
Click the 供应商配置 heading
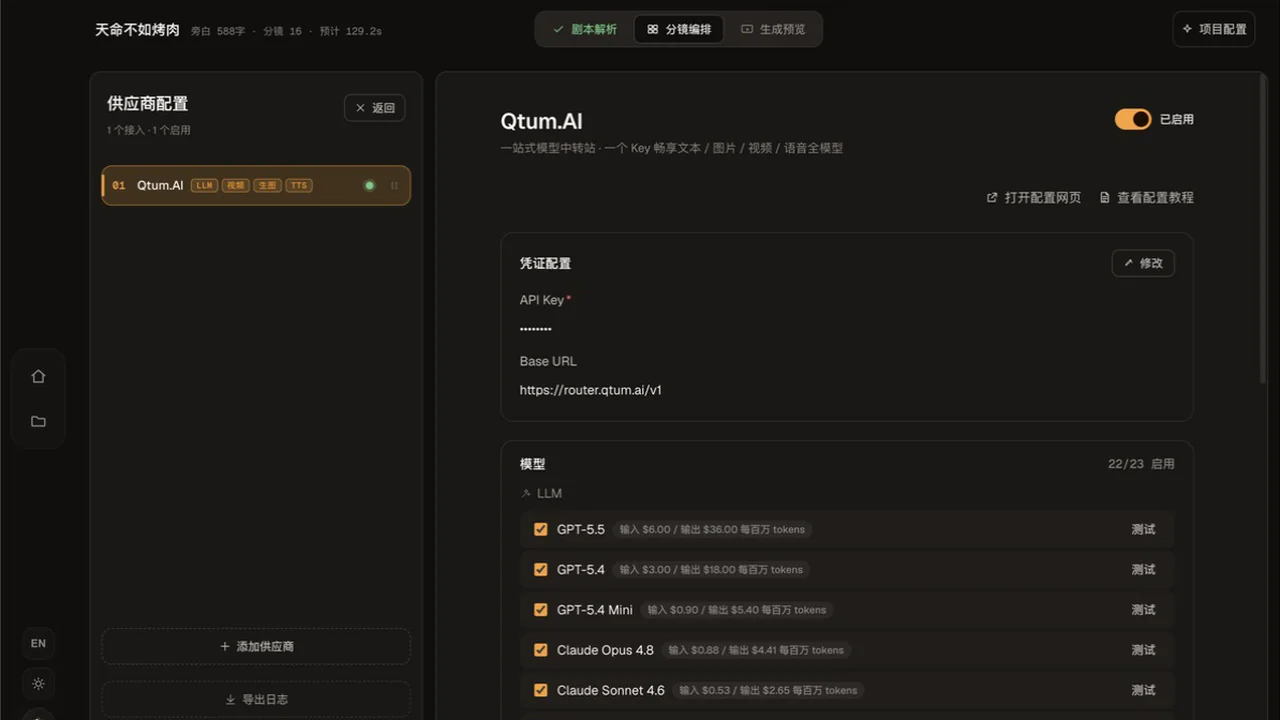pyautogui.click(x=148, y=104)
